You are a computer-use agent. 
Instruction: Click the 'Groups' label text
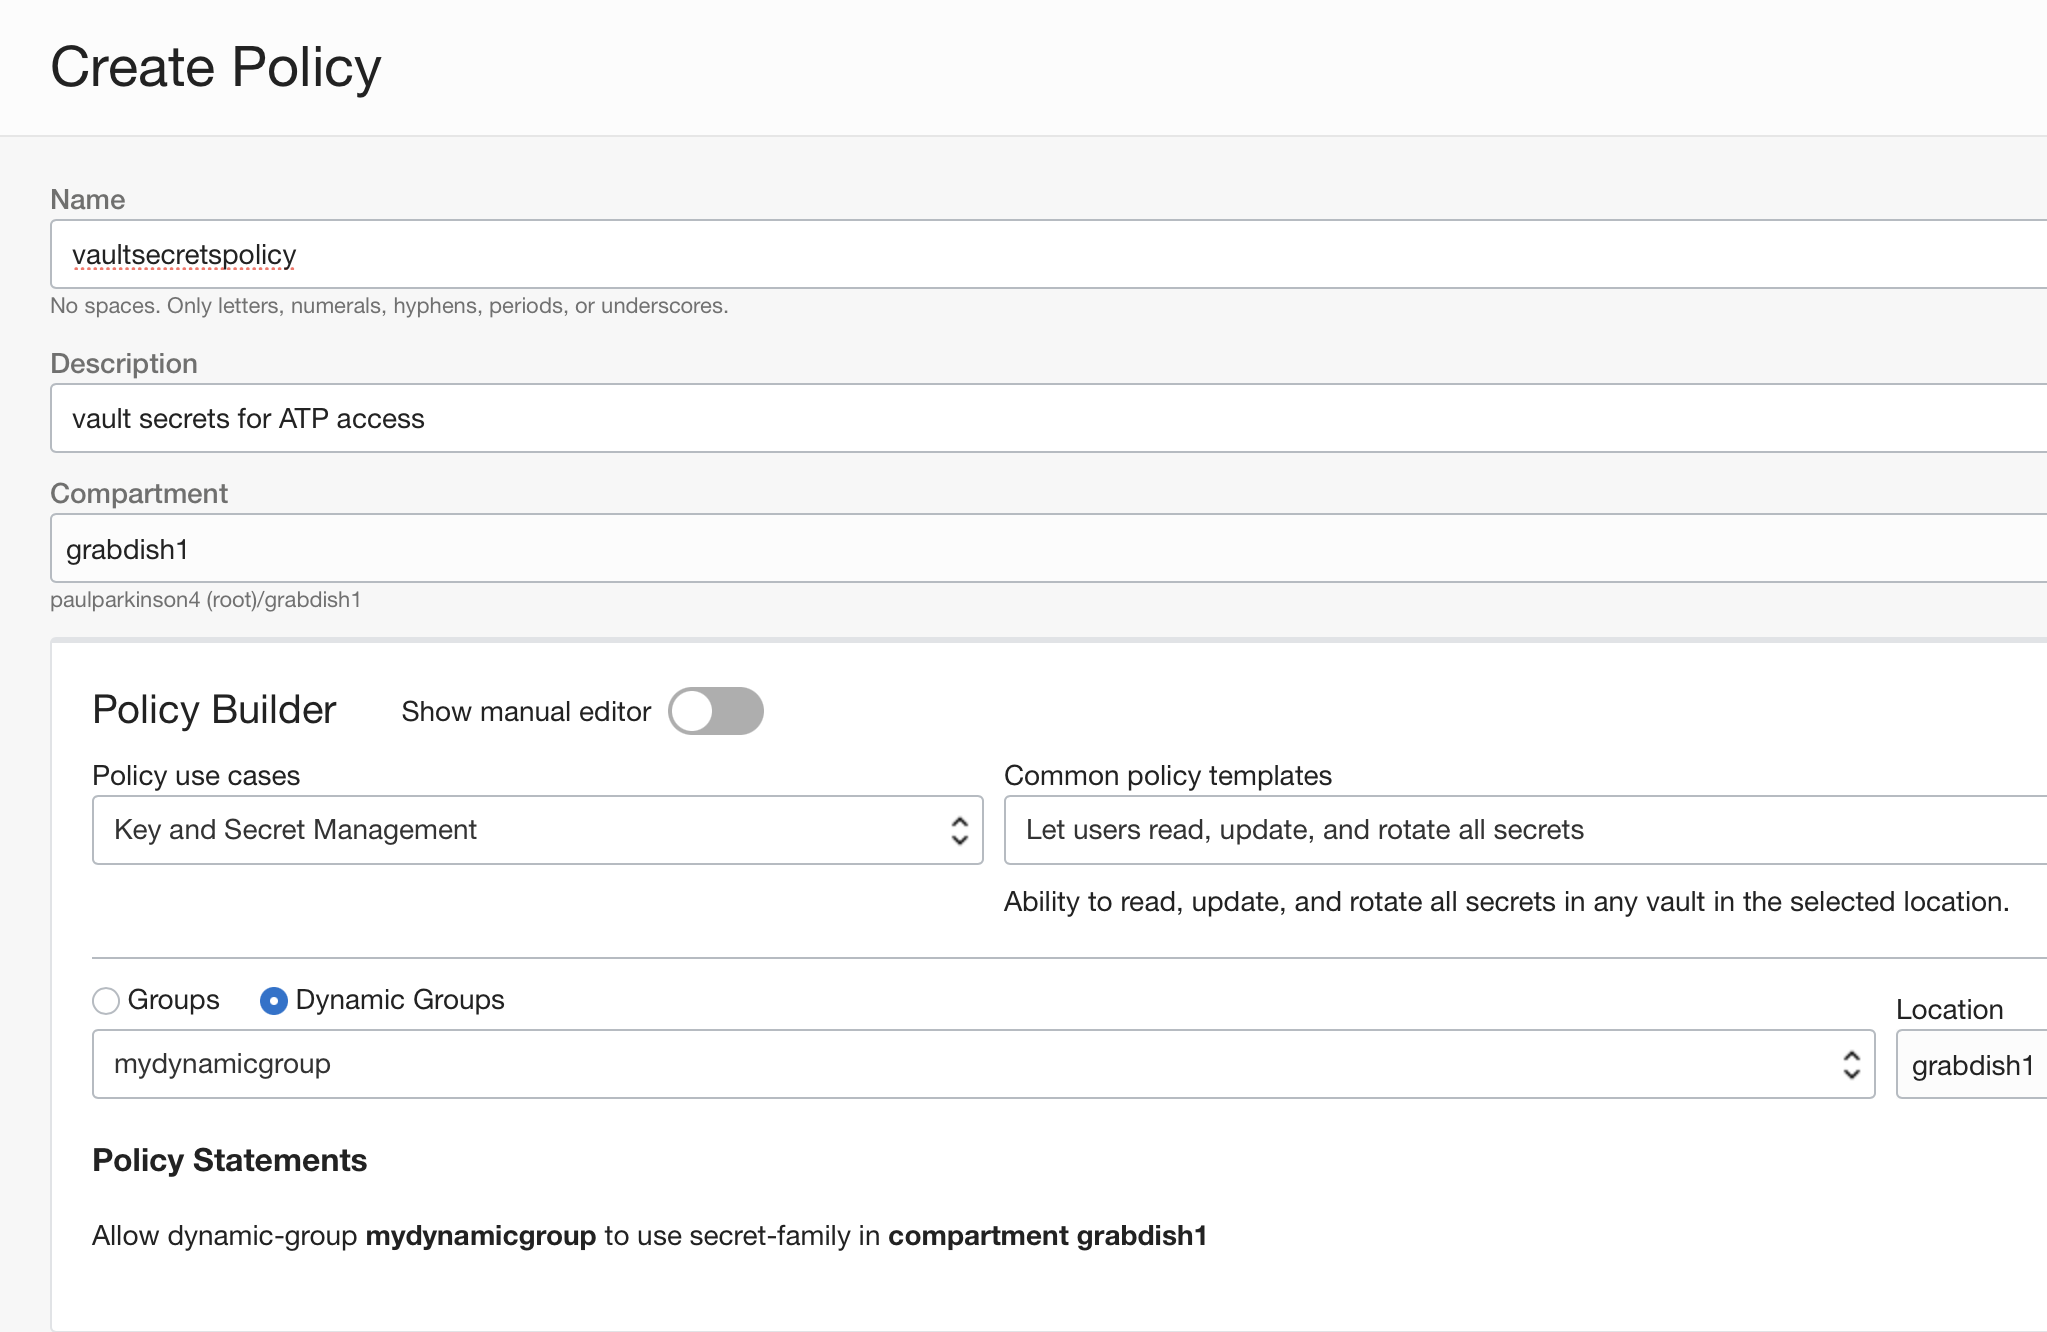click(x=173, y=1000)
